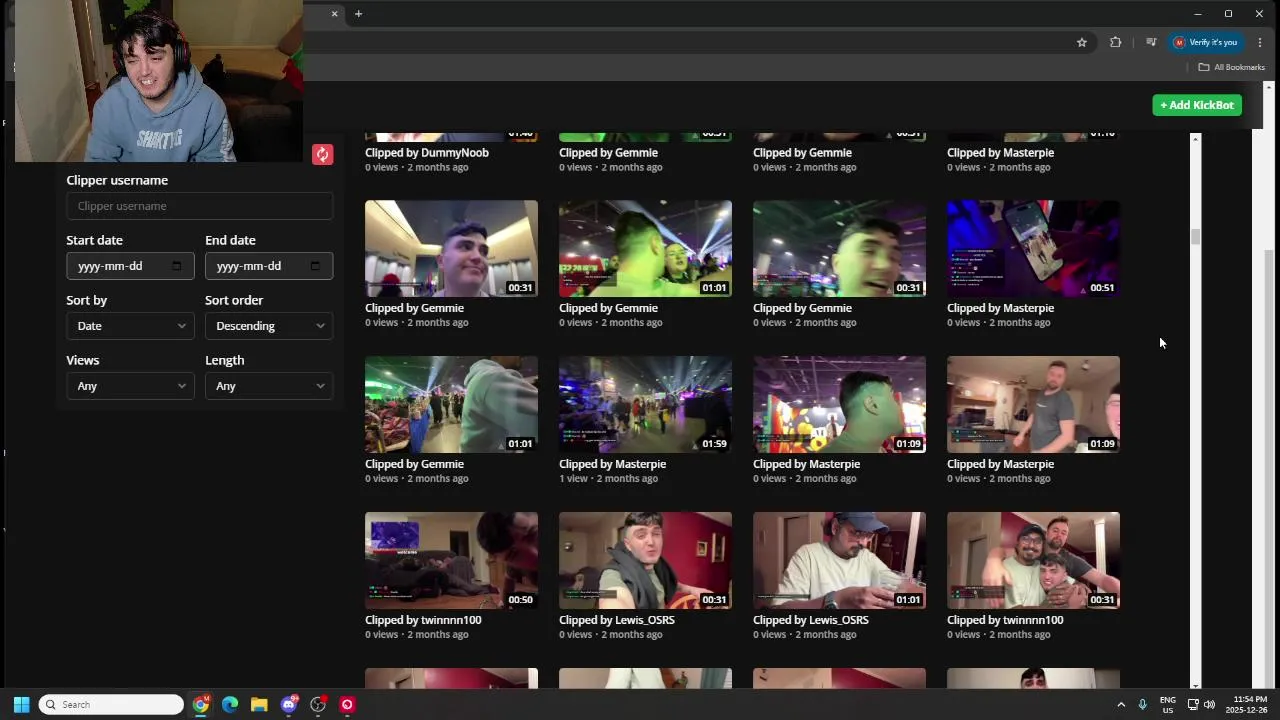Play the twinnnn100 clip lasting 00:50
The height and width of the screenshot is (720, 1280).
tap(451, 560)
